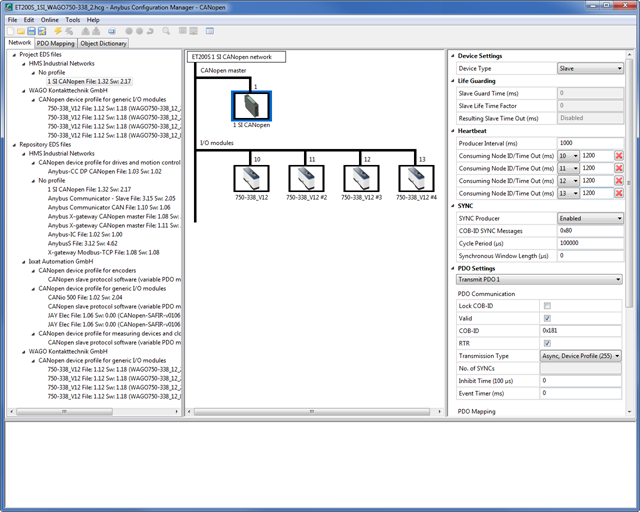The height and width of the screenshot is (512, 640).
Task: Click the yellow lightning Connect icon
Action: [x=58, y=31]
